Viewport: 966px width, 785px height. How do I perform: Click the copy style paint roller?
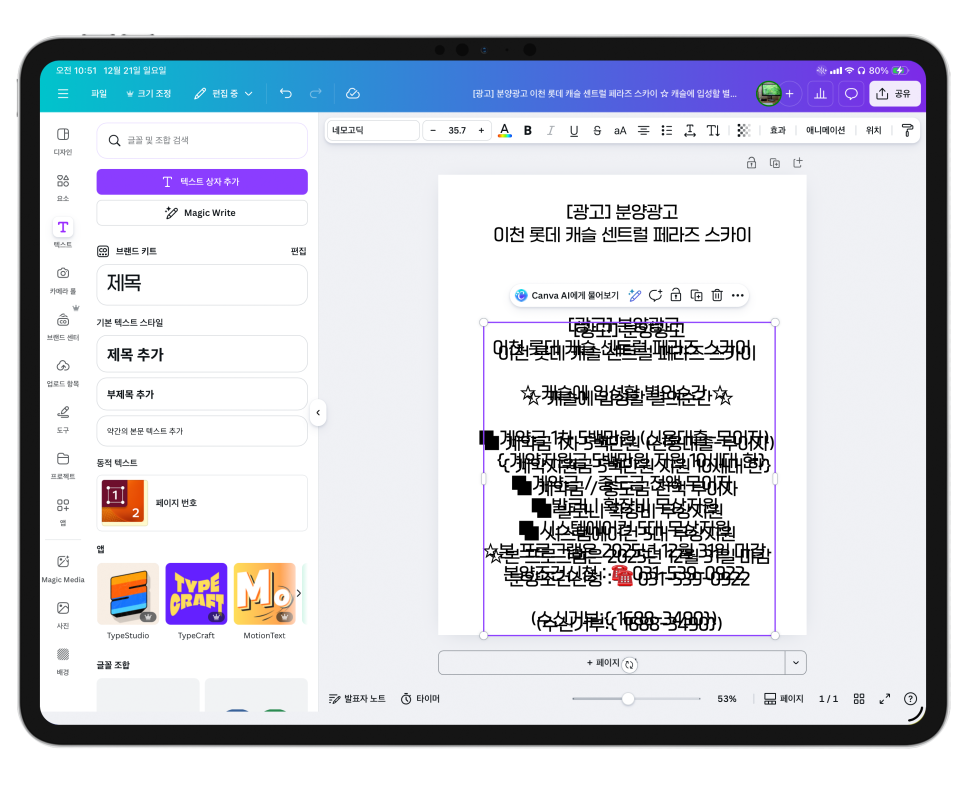pyautogui.click(x=907, y=131)
